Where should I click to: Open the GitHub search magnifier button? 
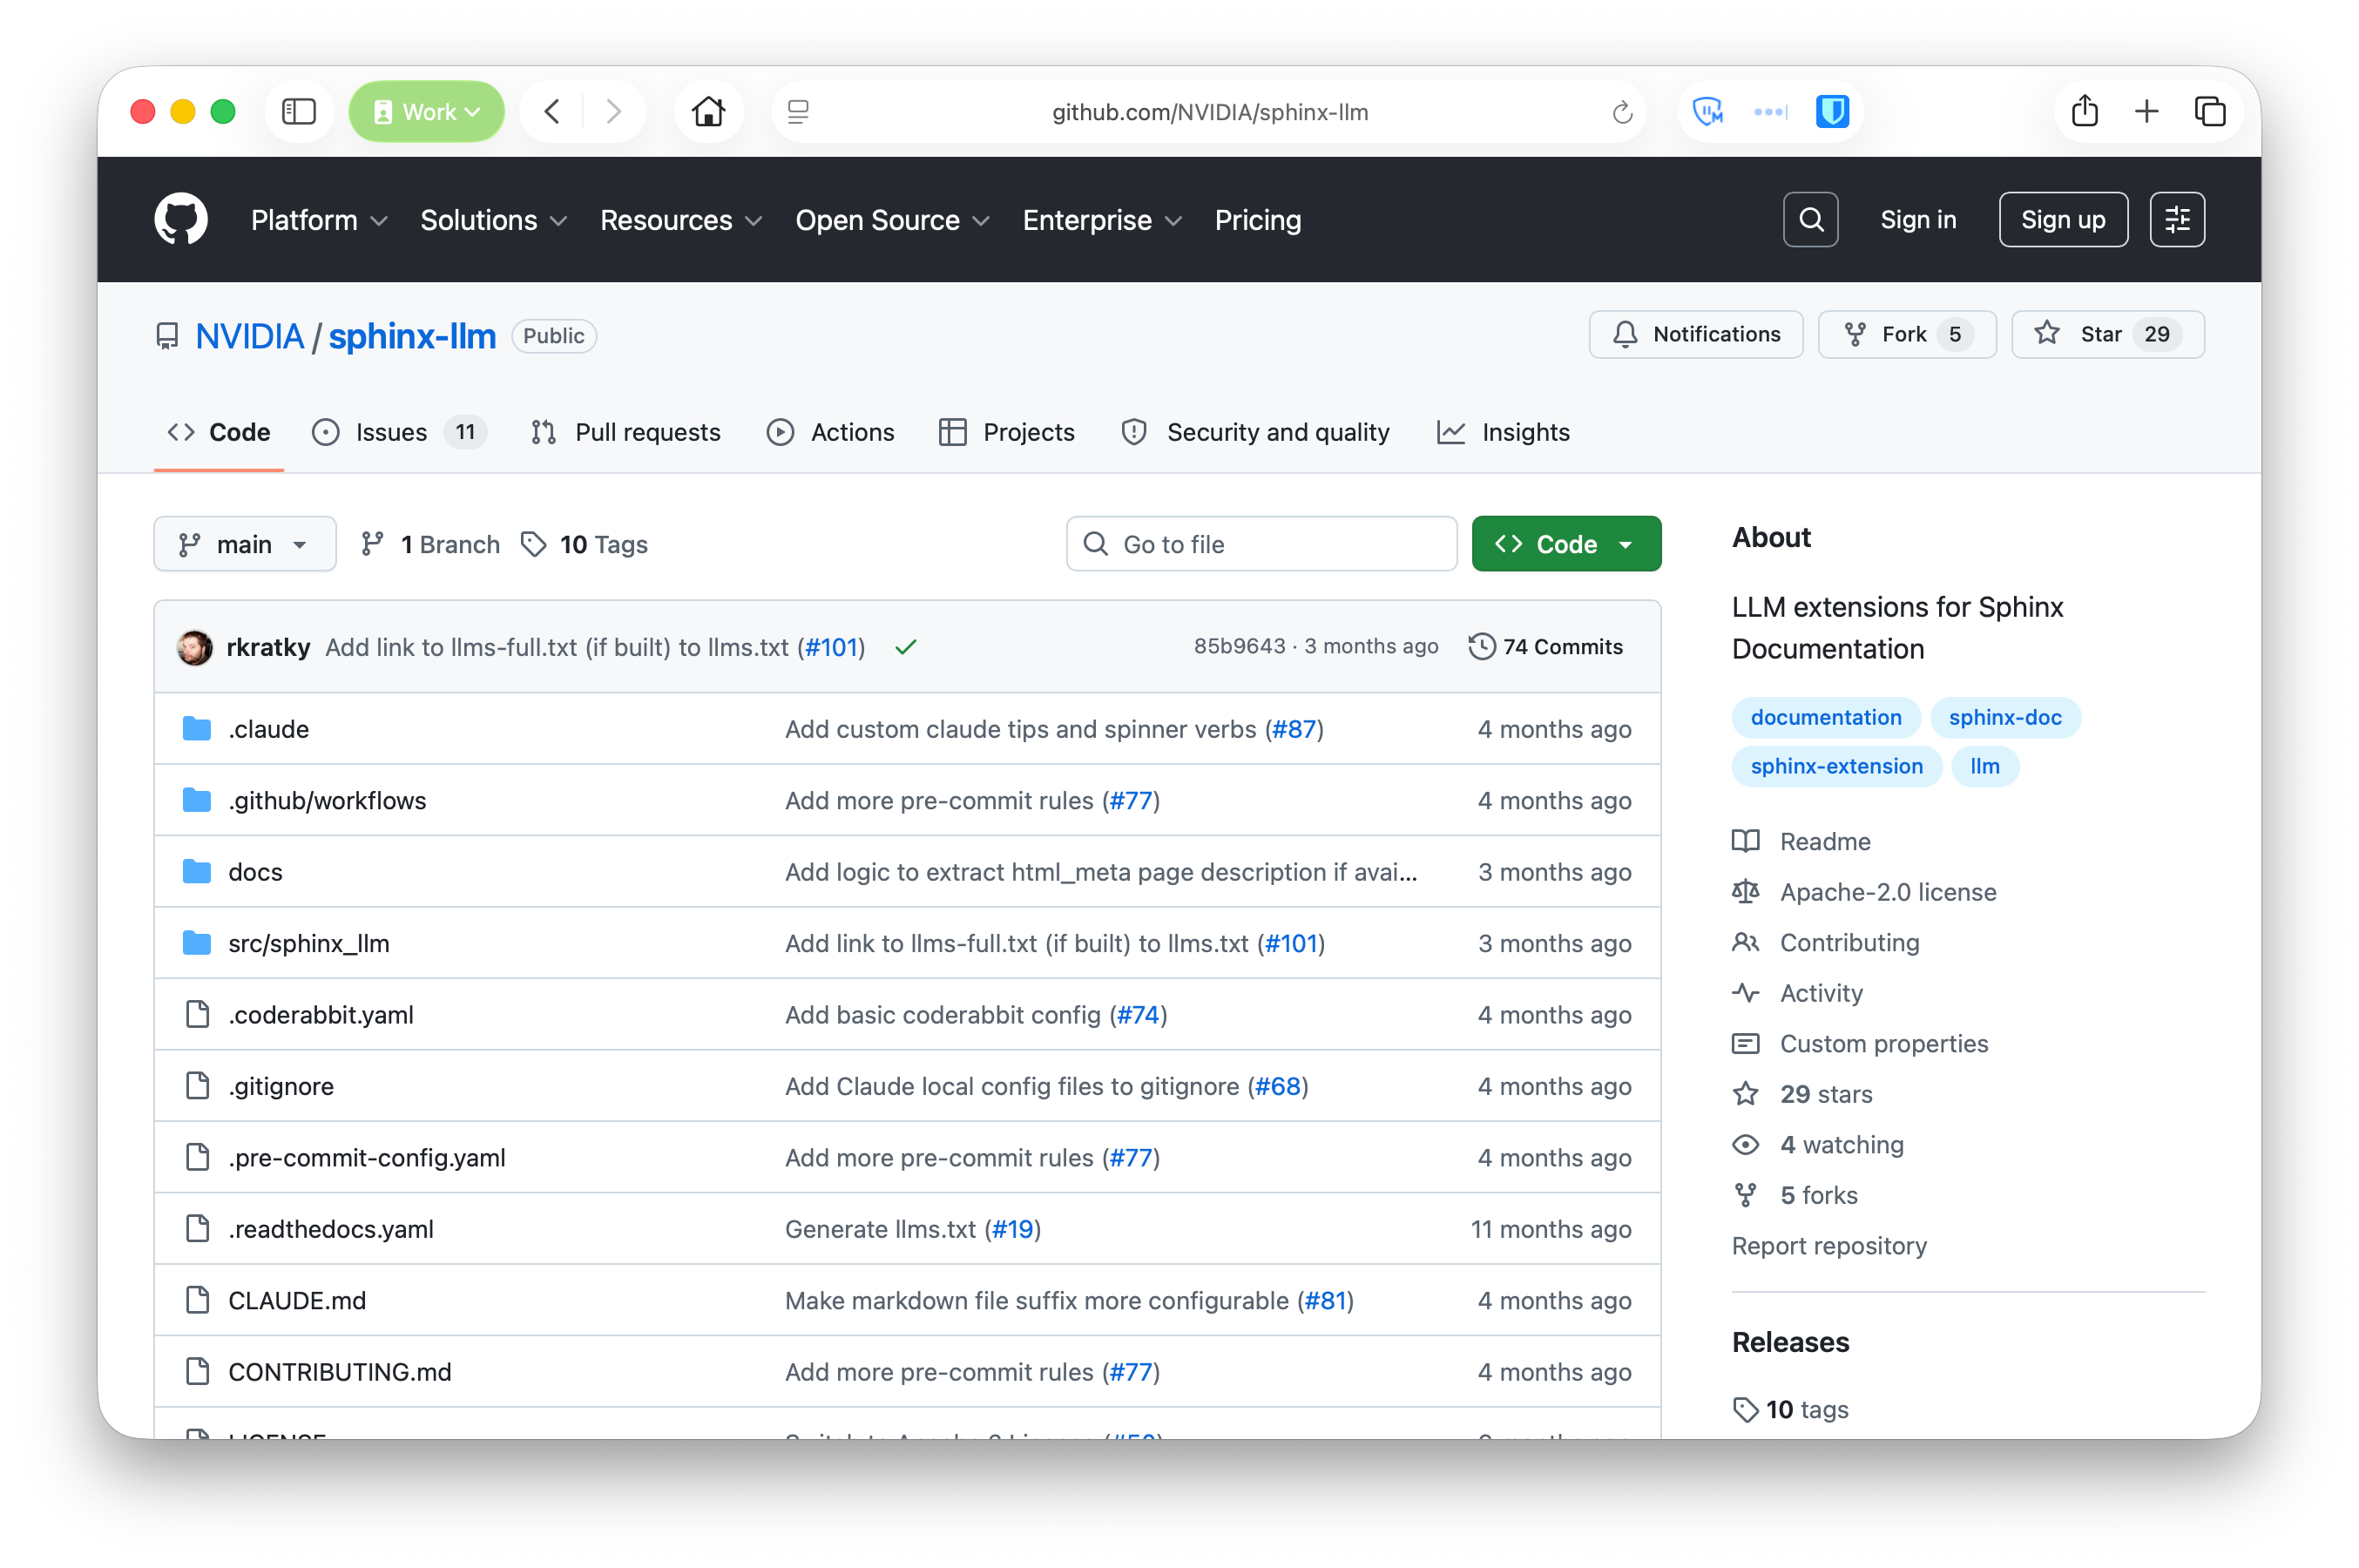pos(1810,219)
